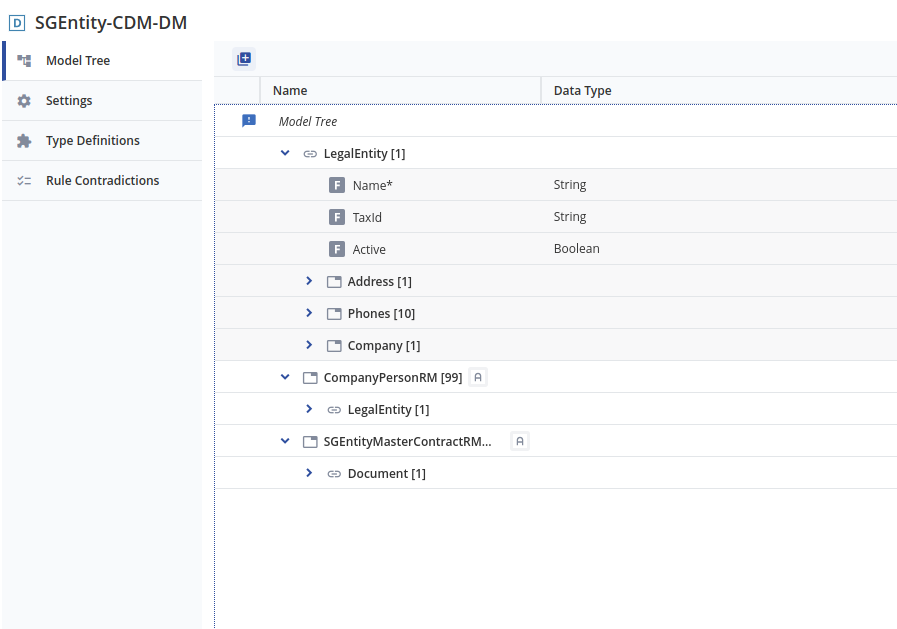Switch to Type Definitions tab

[103, 141]
